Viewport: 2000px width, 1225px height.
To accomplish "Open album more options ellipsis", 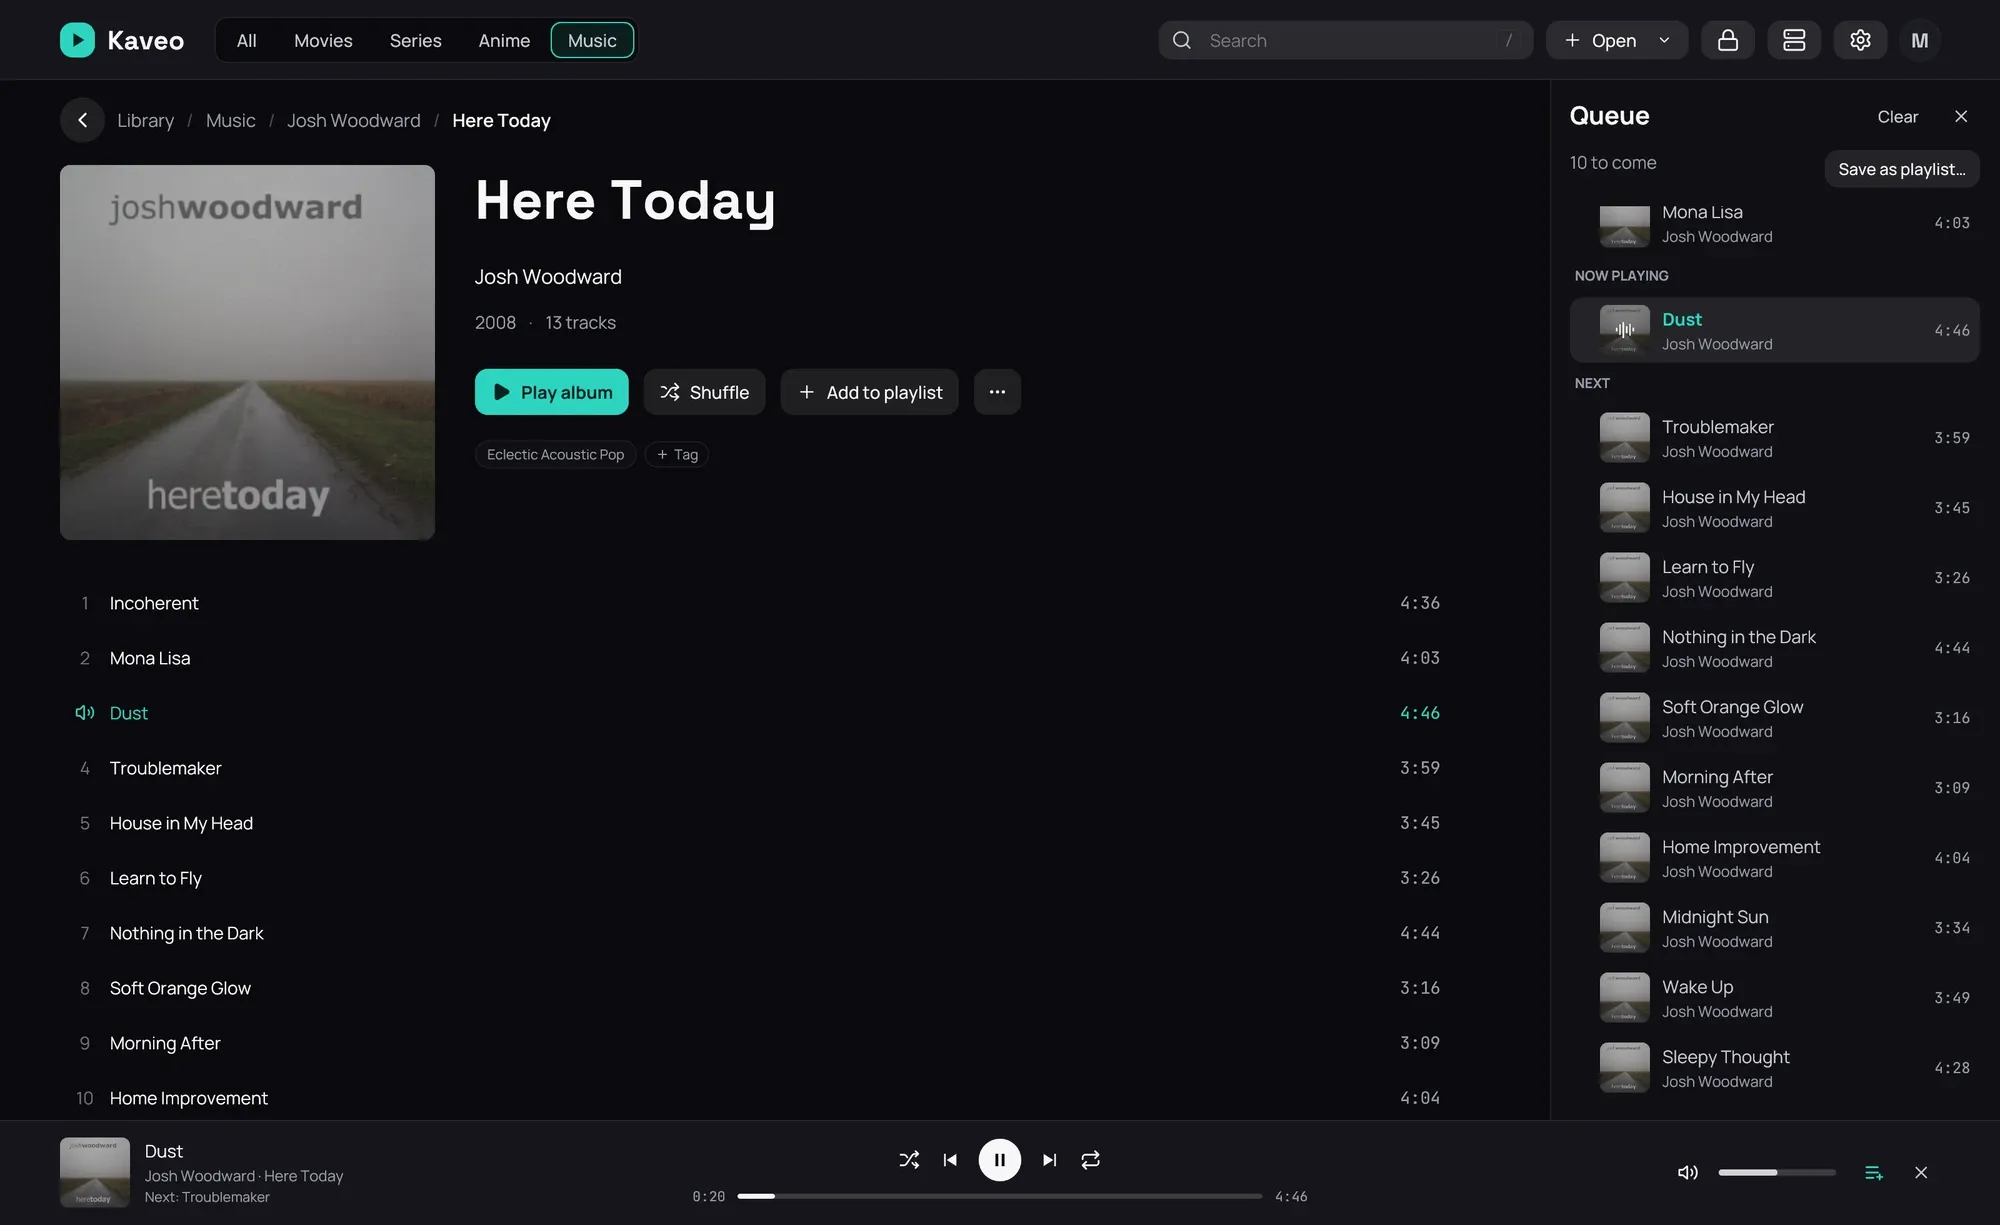I will point(997,392).
